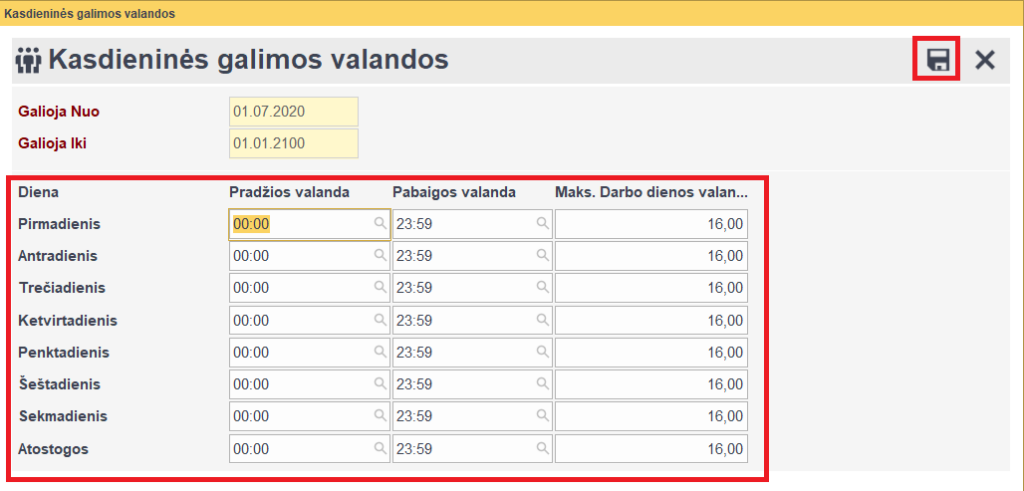
Task: Open lookup for Šeštadienis start hour
Action: click(380, 384)
